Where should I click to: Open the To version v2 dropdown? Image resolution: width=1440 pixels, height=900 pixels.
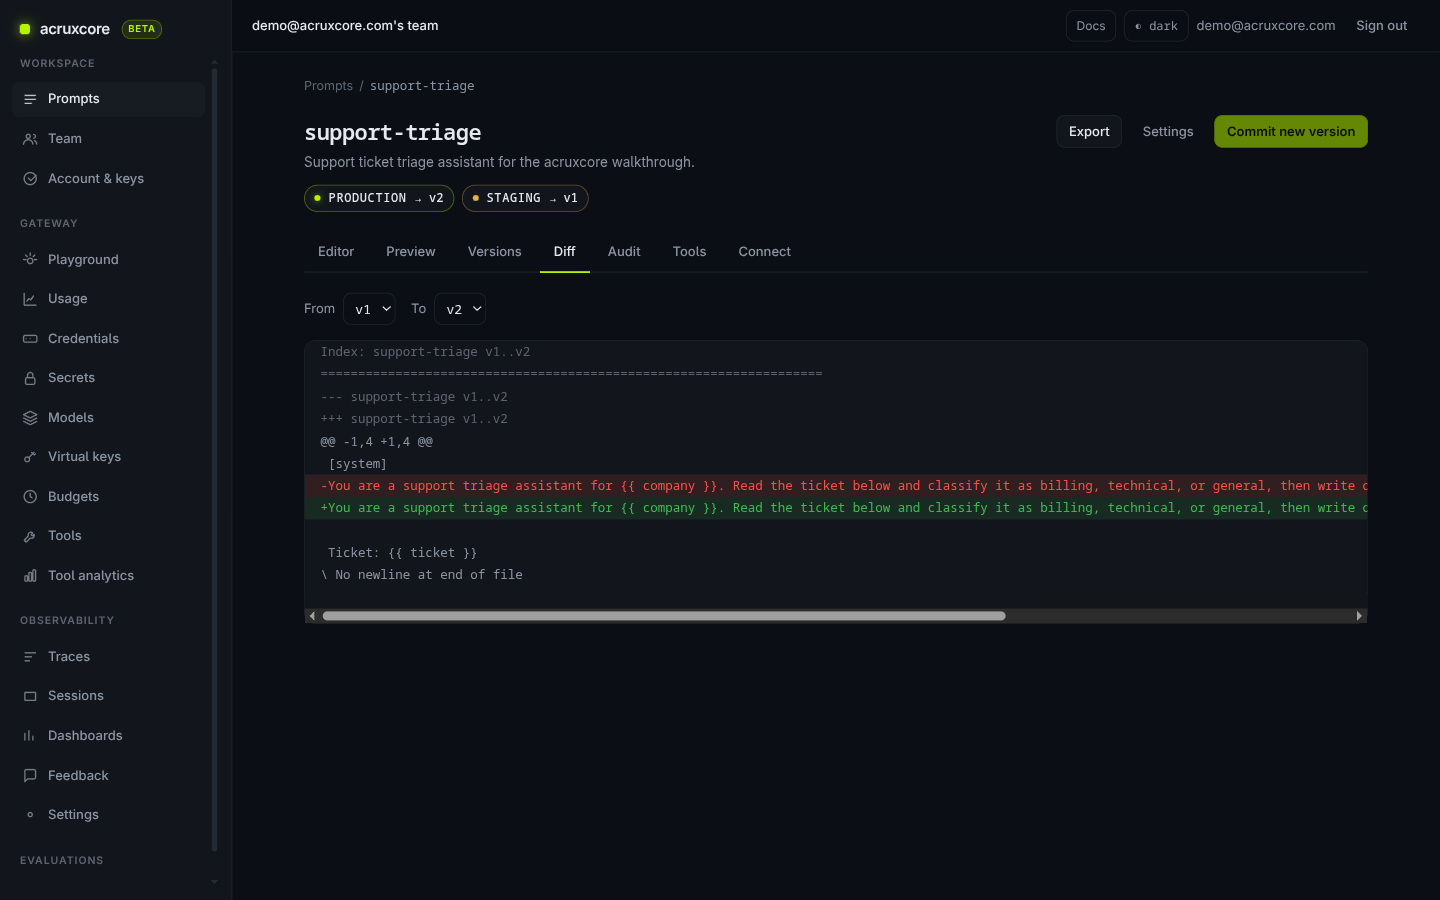click(460, 309)
